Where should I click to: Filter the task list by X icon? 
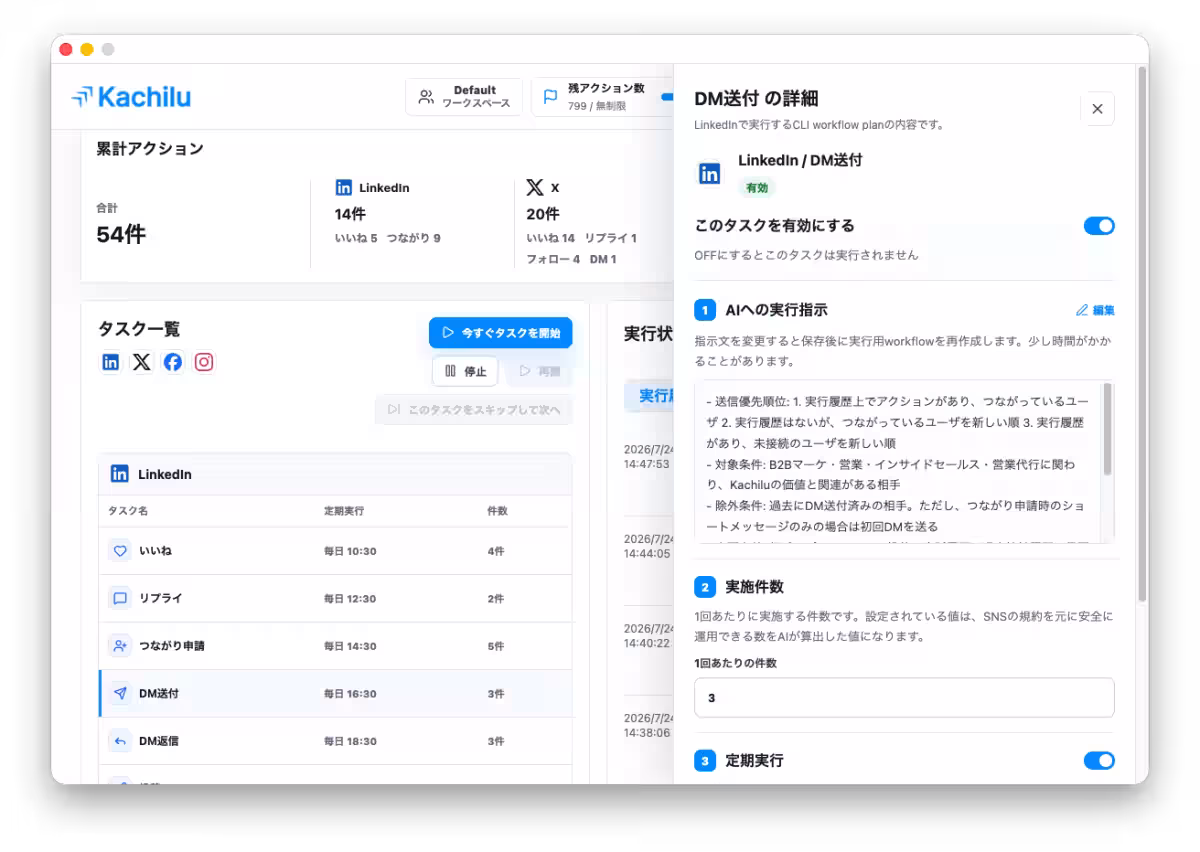click(x=142, y=362)
